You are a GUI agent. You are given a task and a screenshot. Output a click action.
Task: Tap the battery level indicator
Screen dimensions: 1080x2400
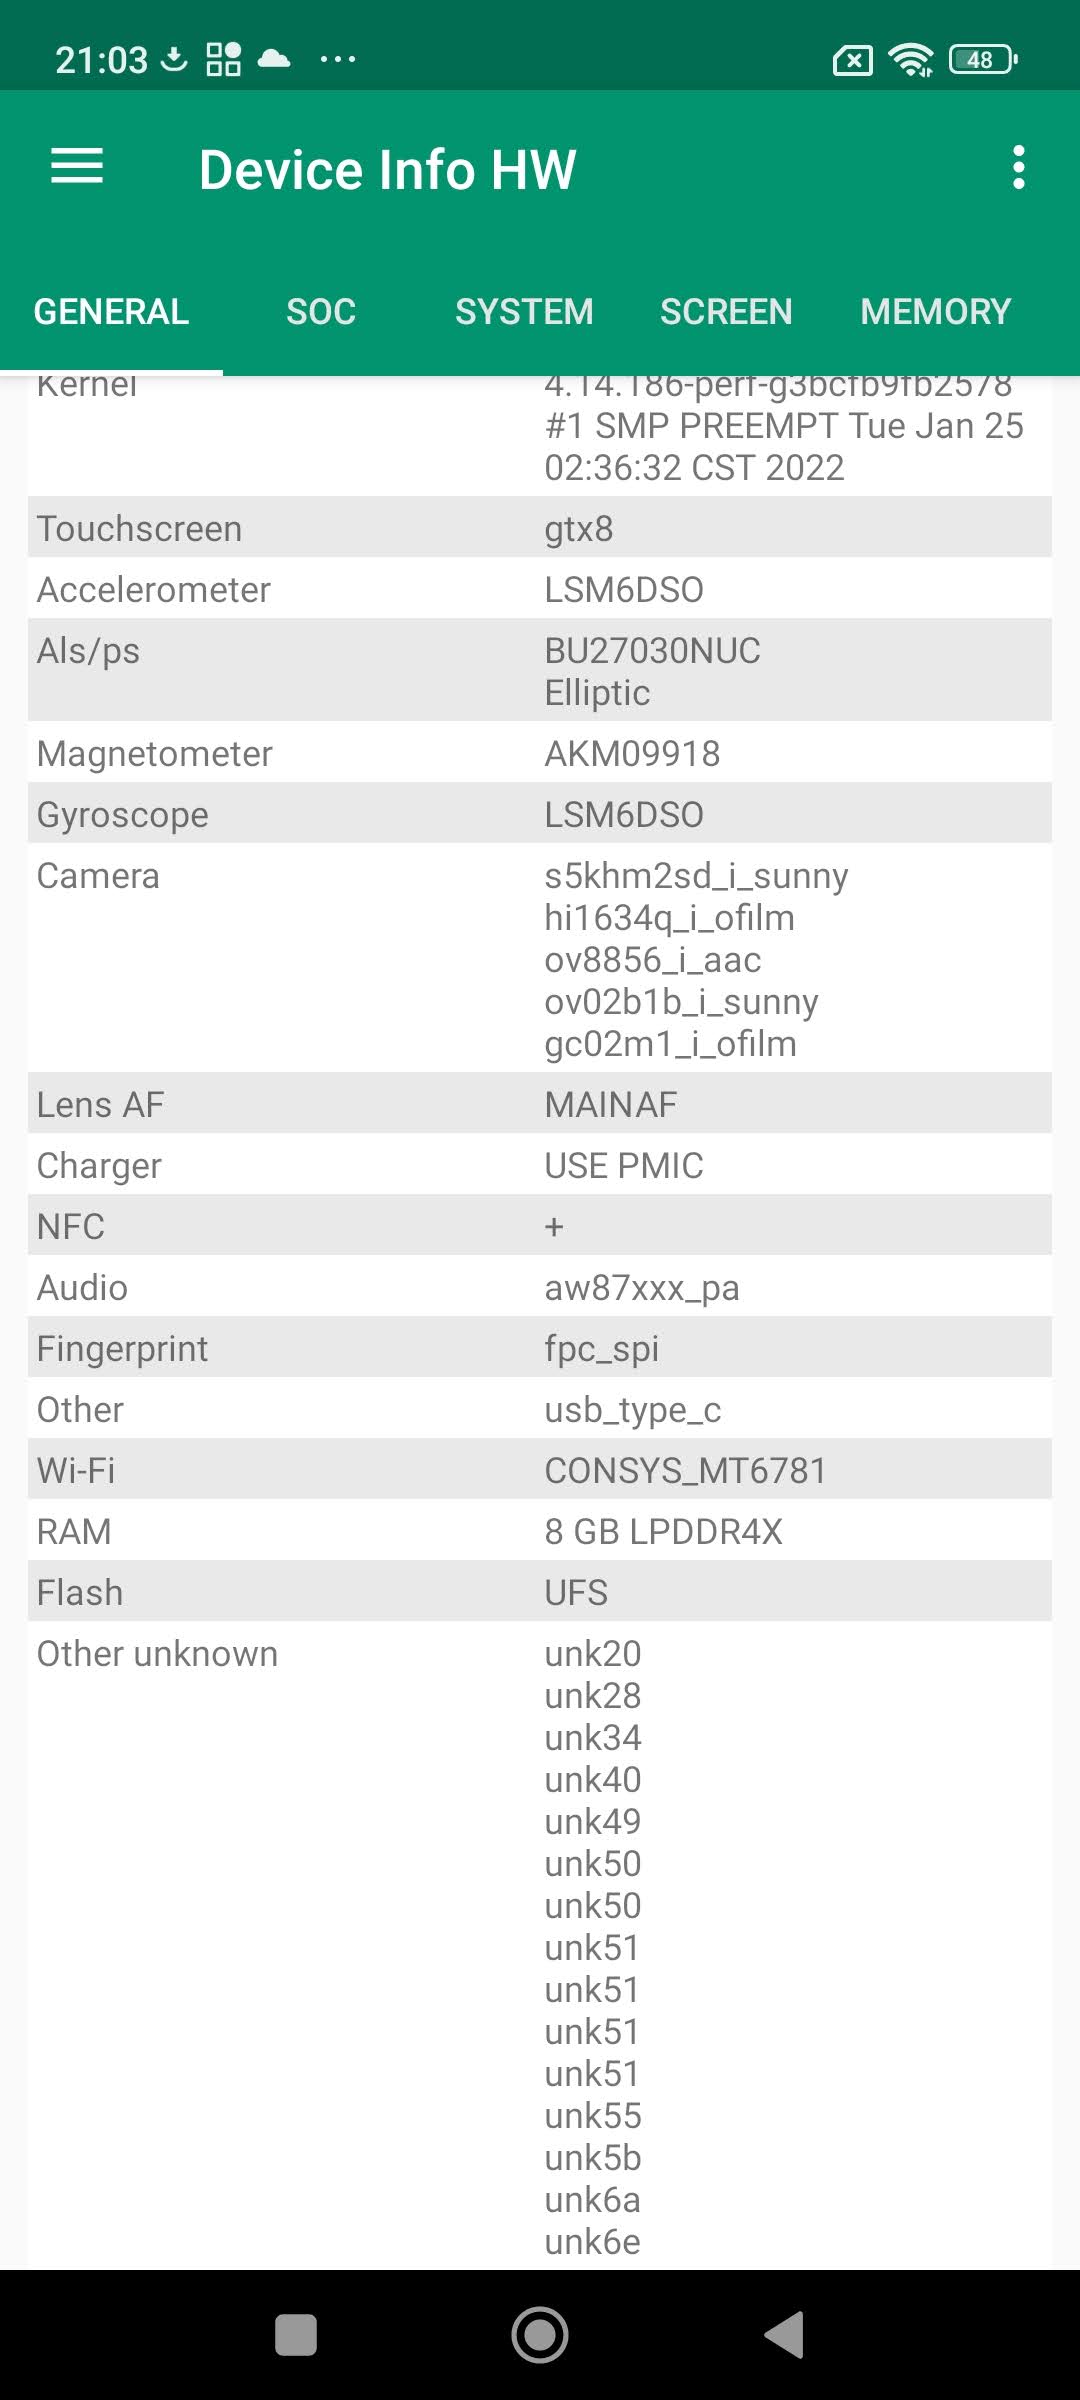point(983,60)
